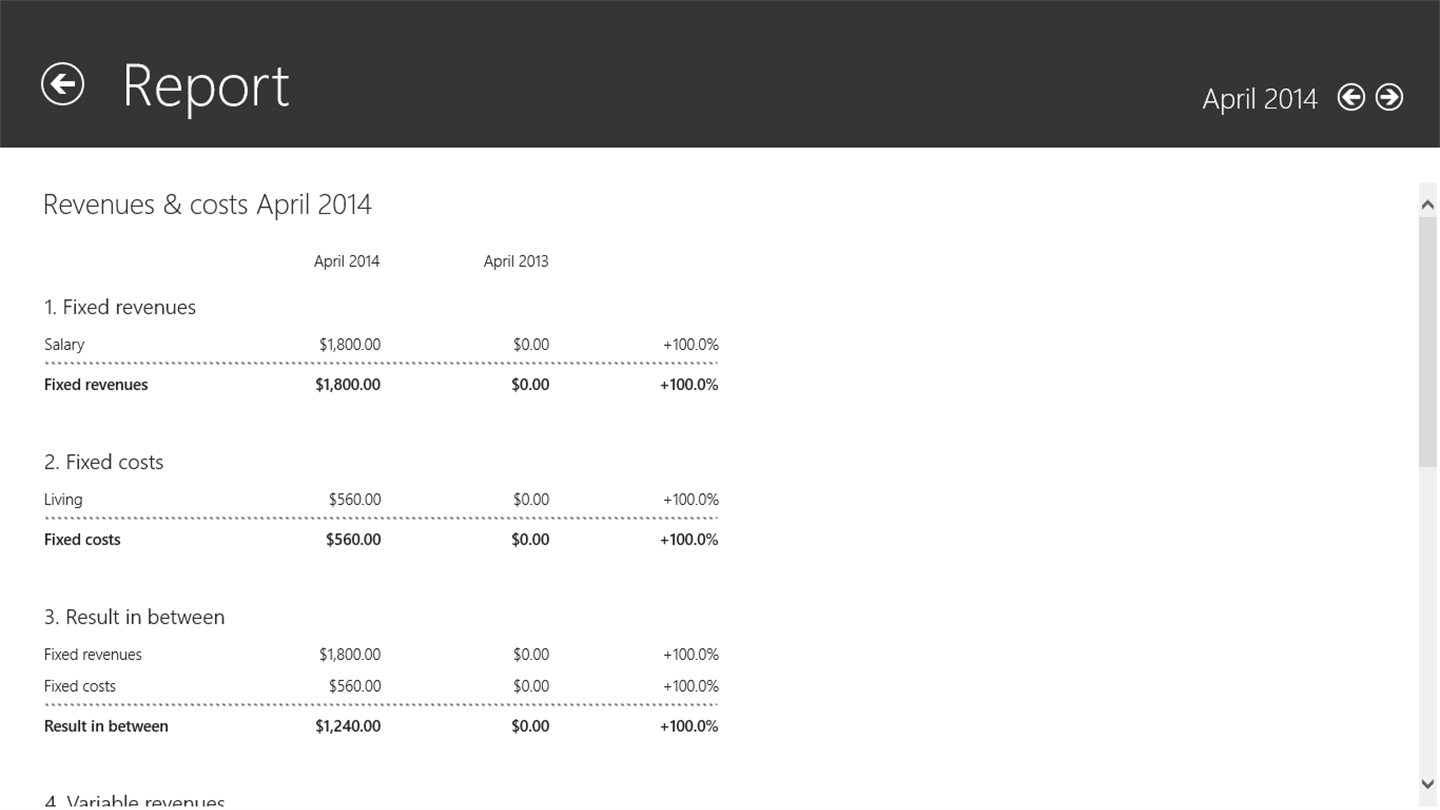Click the Living row label

click(63, 499)
